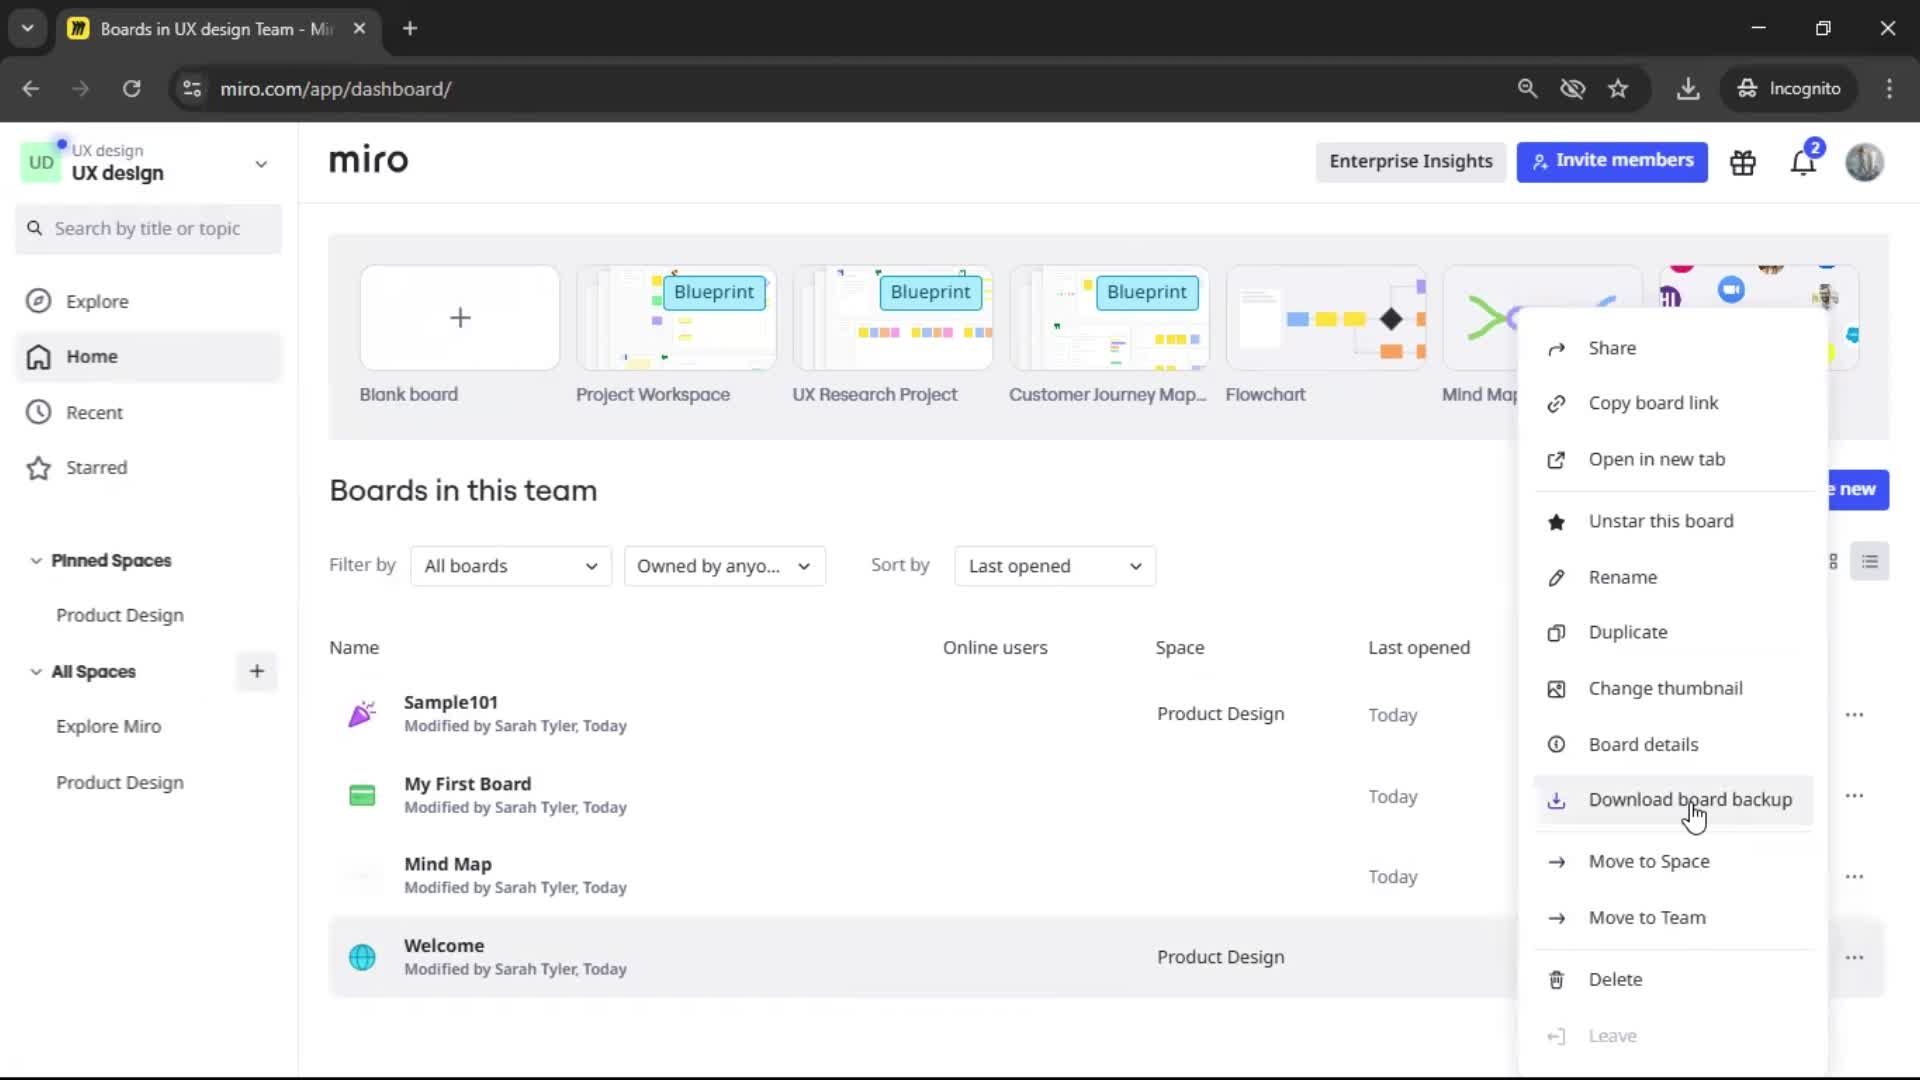Click the Incognito indicator

[1789, 89]
